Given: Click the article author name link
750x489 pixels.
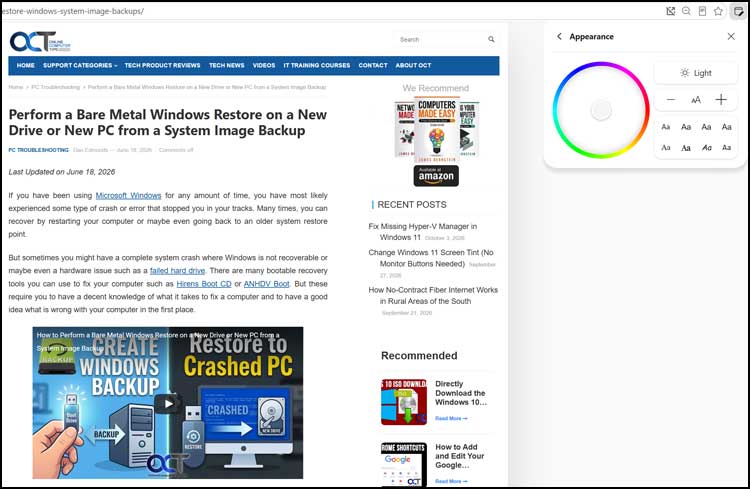Looking at the screenshot, I should pyautogui.click(x=91, y=150).
